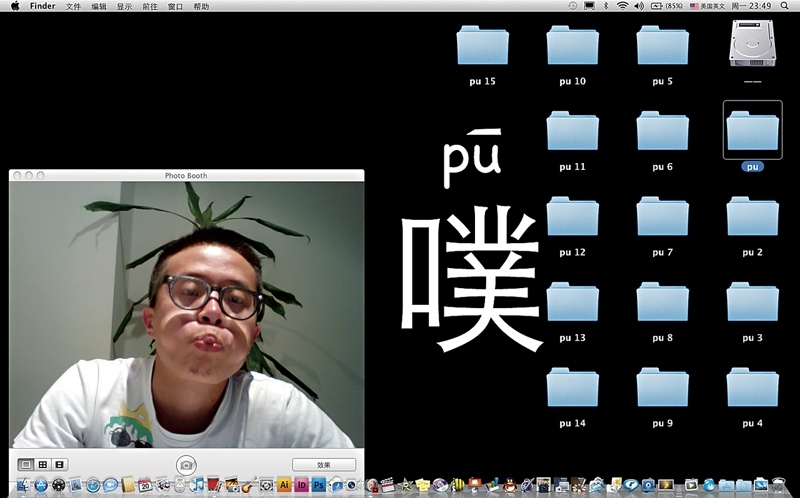
Task: Open Keynote from the dock
Action: [474, 485]
